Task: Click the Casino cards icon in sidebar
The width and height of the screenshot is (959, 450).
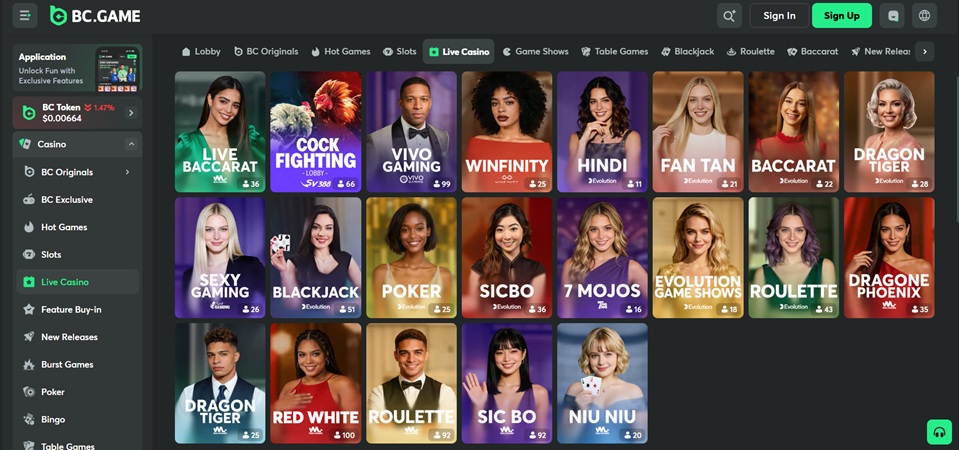Action: [x=25, y=144]
